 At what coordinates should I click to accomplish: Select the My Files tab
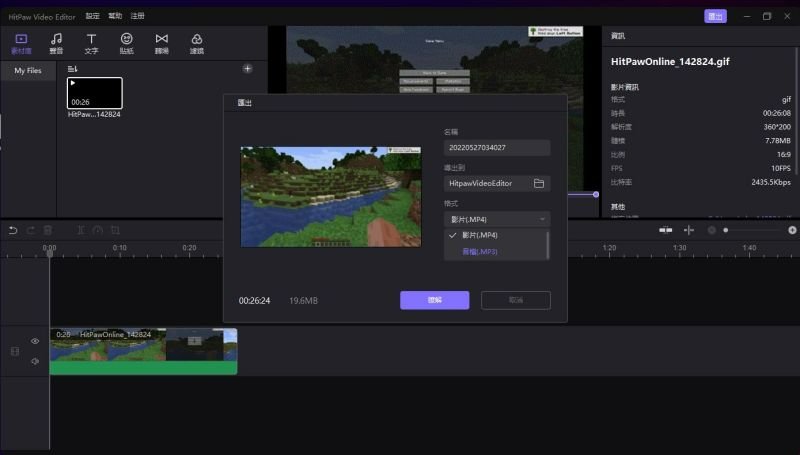28,70
